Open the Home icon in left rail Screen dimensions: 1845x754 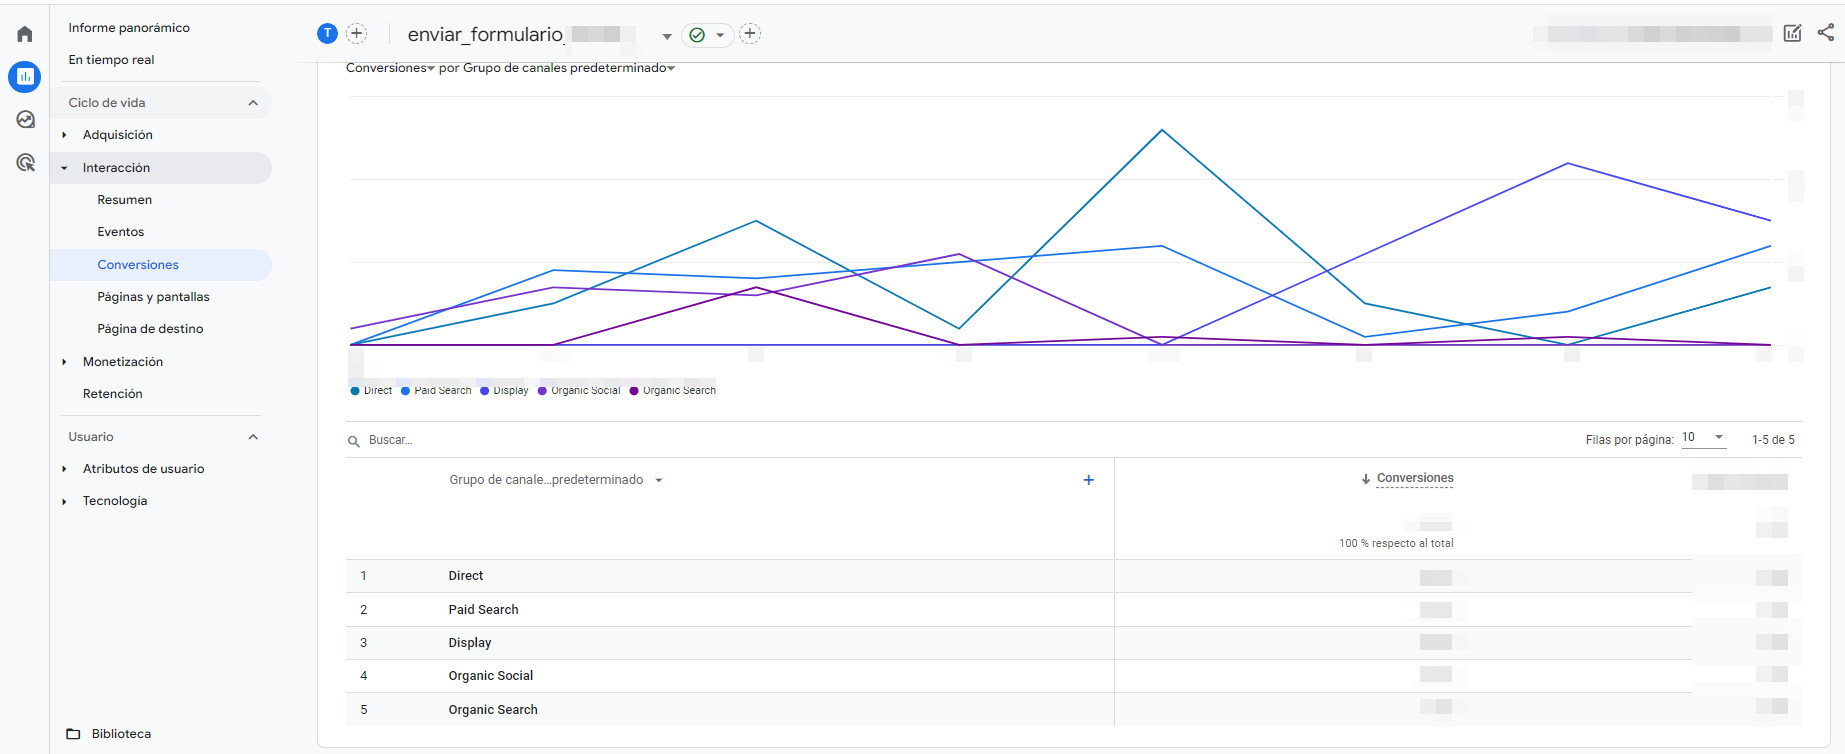25,35
